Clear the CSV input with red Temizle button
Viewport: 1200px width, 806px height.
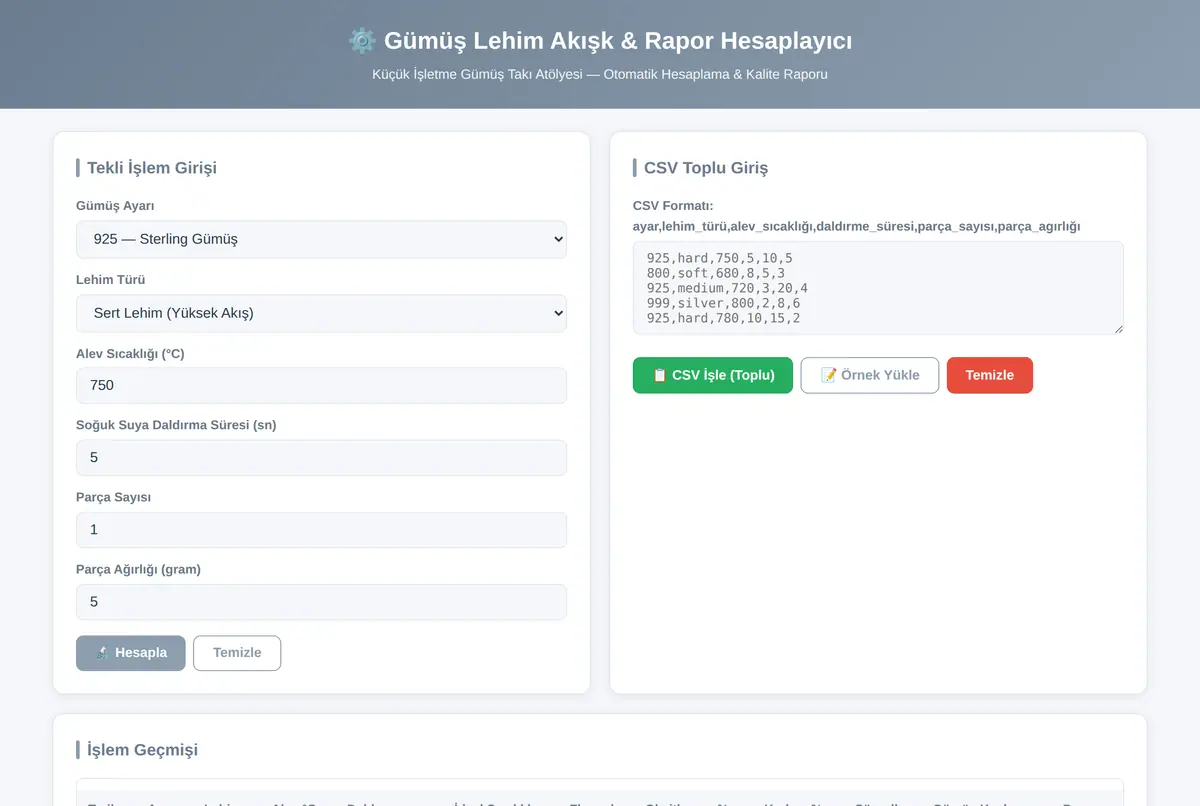point(990,375)
